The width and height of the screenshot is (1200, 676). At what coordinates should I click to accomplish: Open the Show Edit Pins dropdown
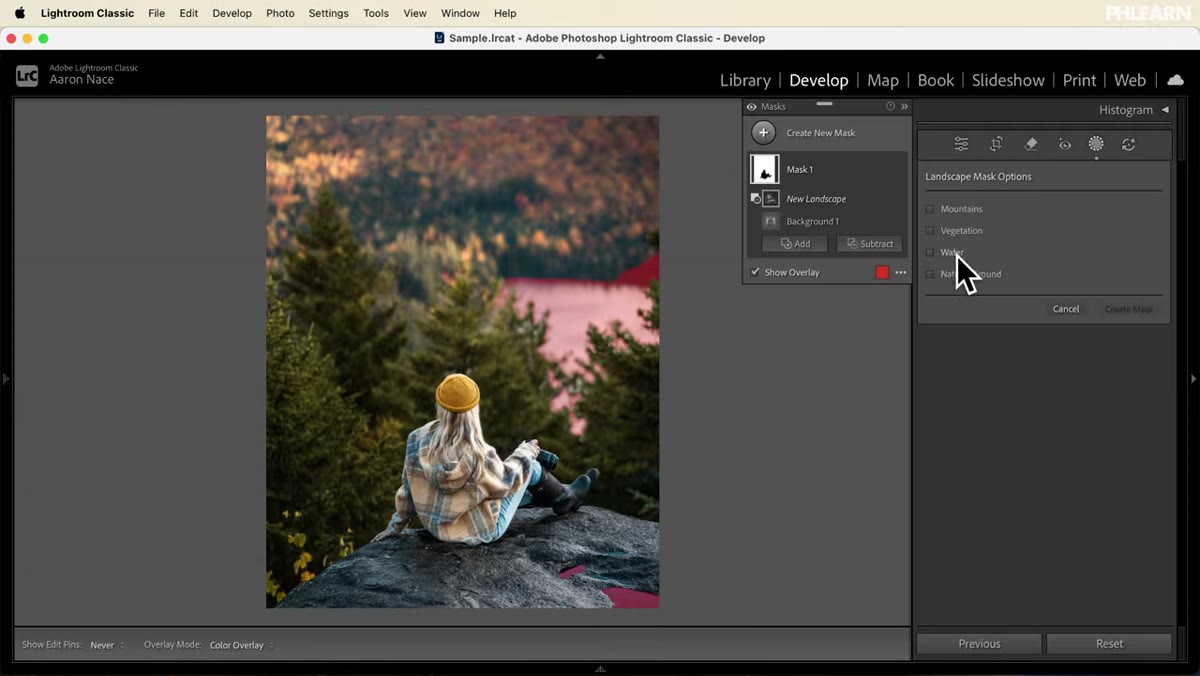pos(107,645)
